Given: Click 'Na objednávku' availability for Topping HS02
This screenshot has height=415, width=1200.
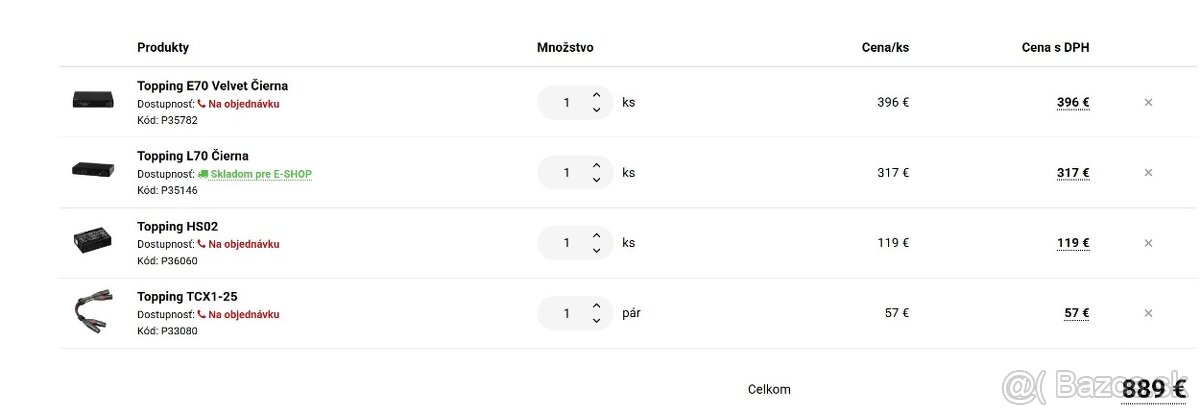Looking at the screenshot, I should 243,244.
